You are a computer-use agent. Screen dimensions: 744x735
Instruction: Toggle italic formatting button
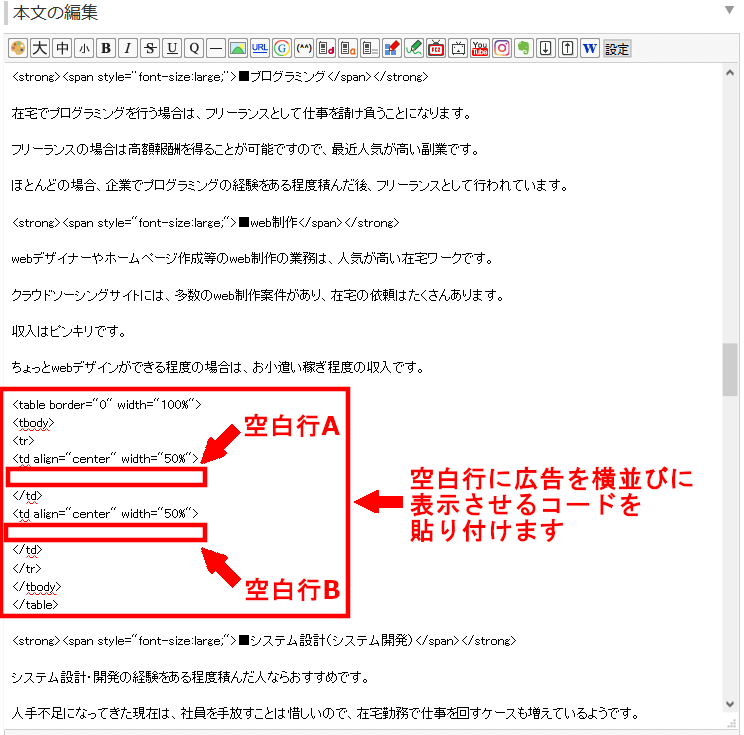pos(128,48)
